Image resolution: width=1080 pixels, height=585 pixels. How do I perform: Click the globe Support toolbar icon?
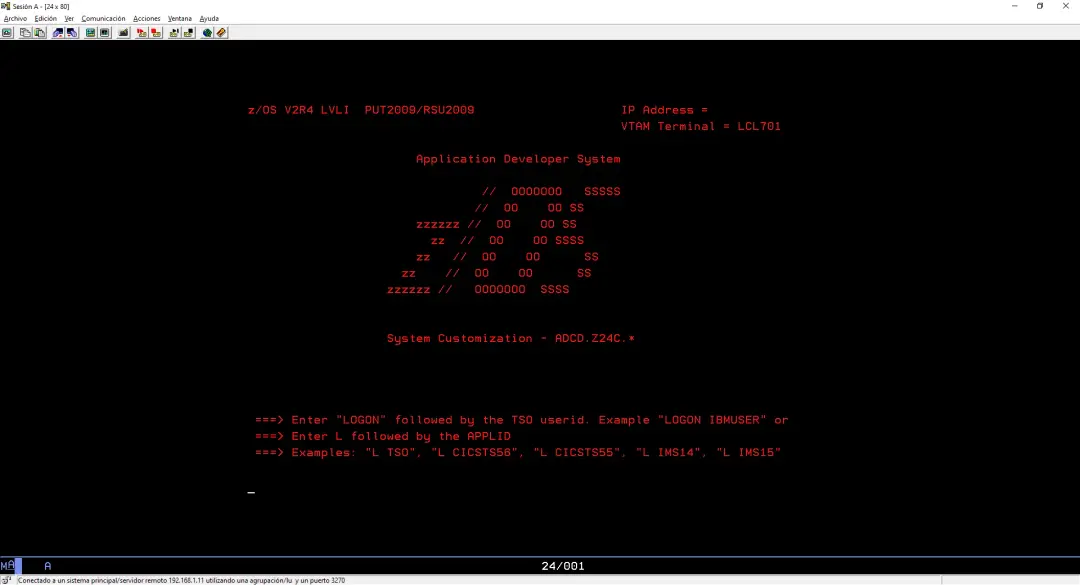pyautogui.click(x=207, y=32)
